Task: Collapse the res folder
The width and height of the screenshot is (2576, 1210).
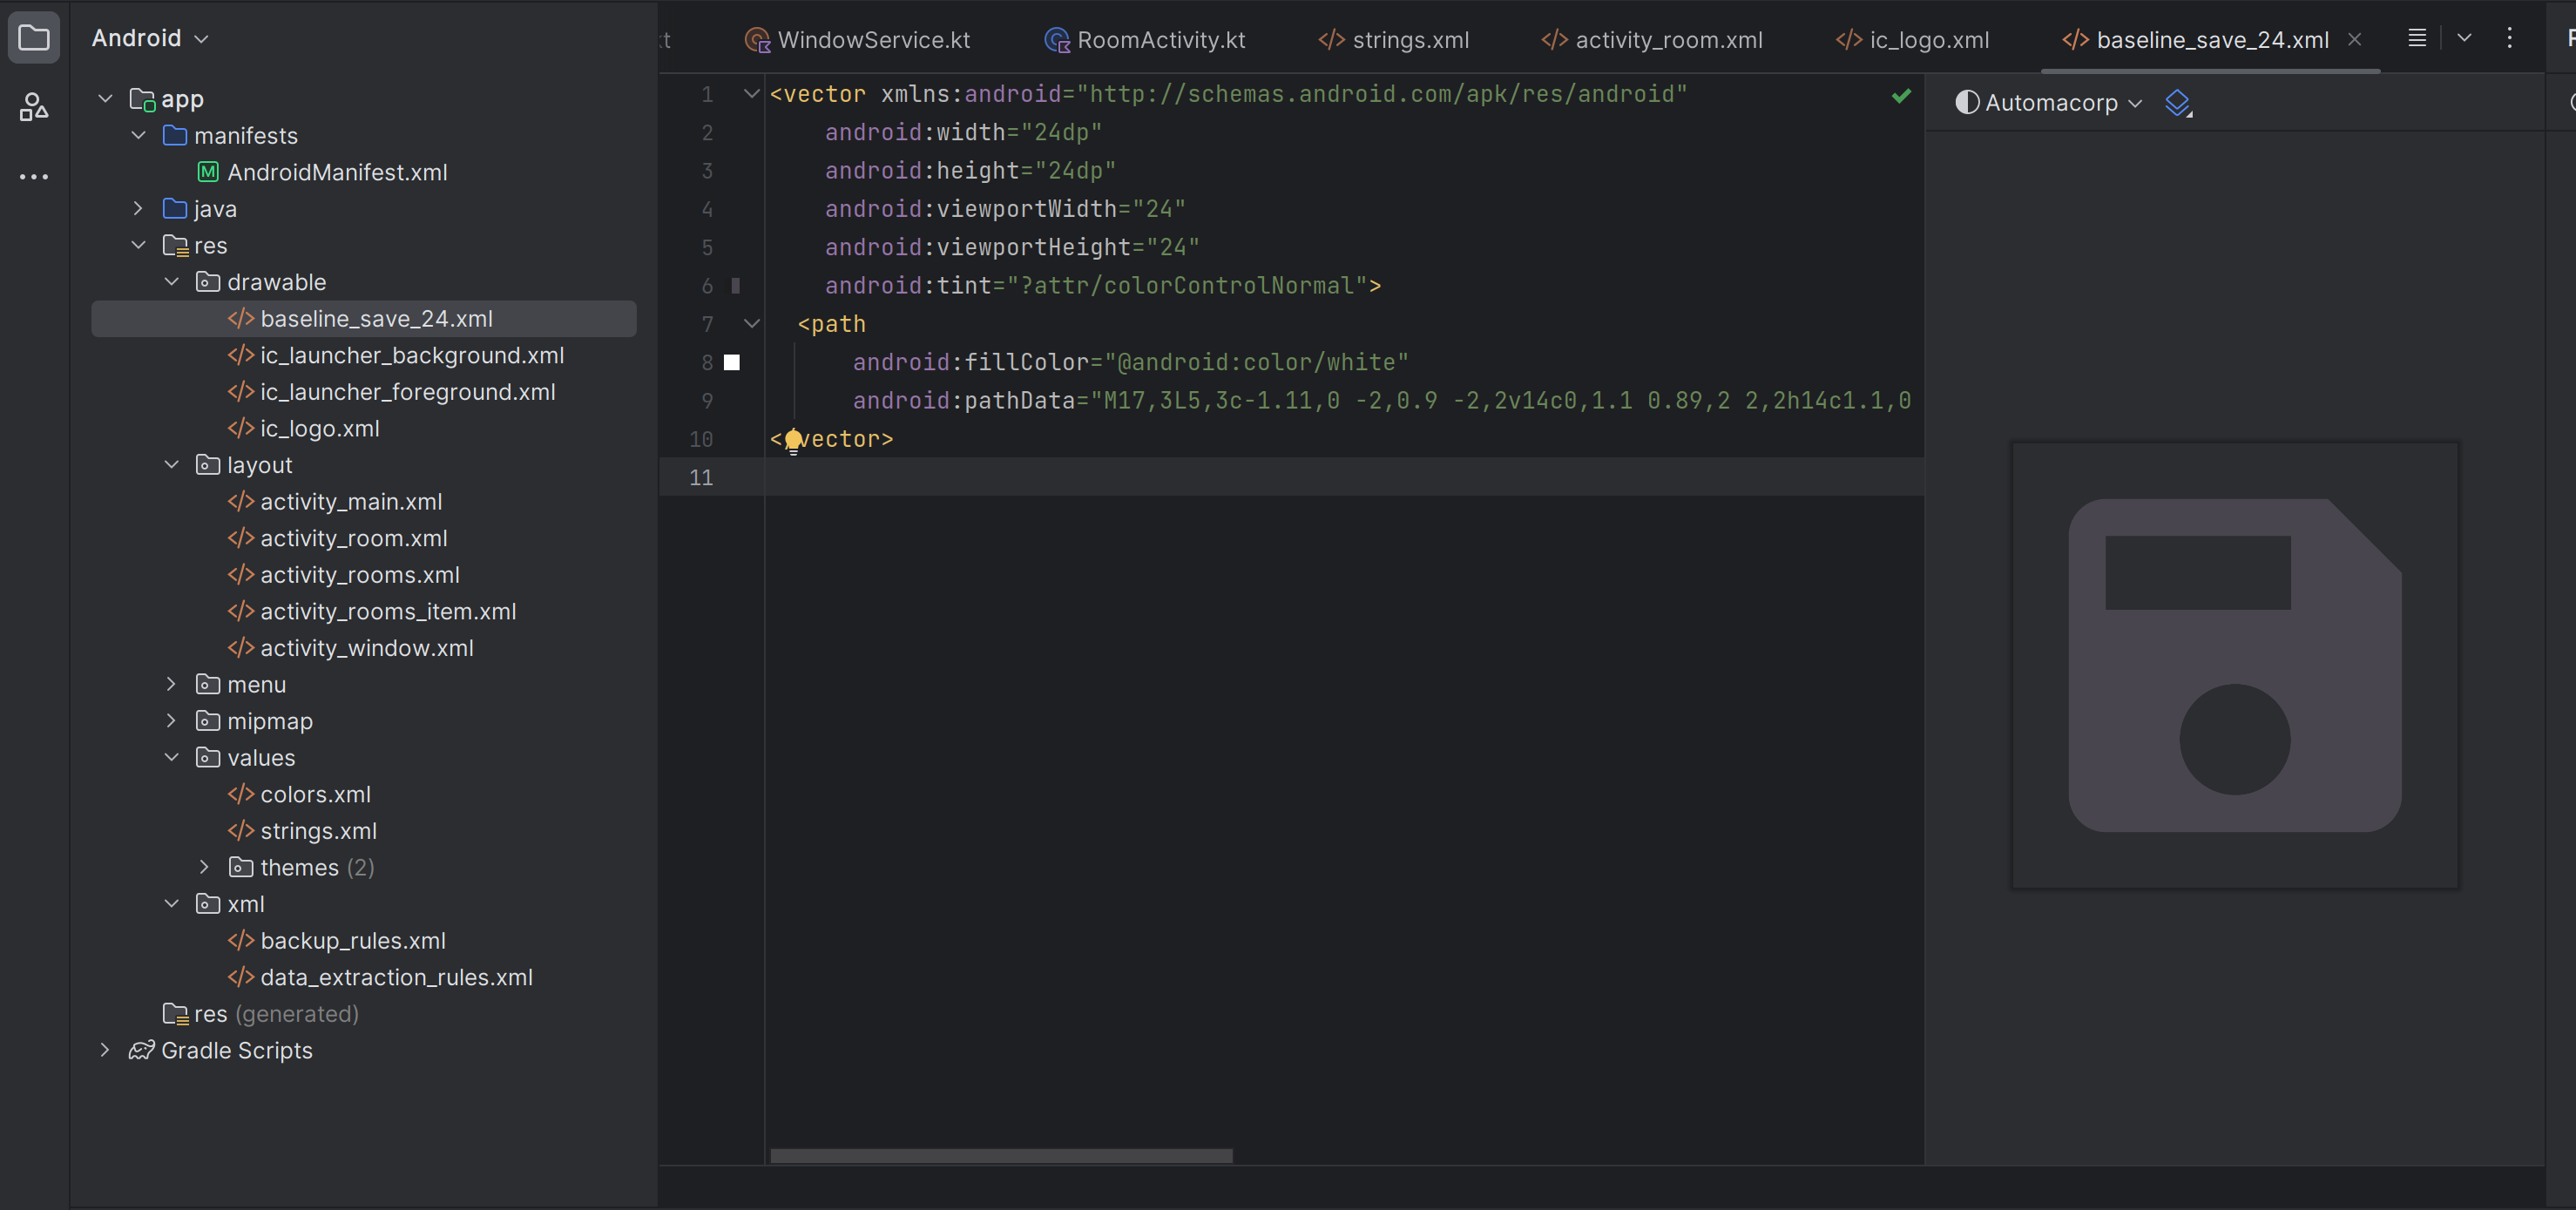Action: point(138,245)
